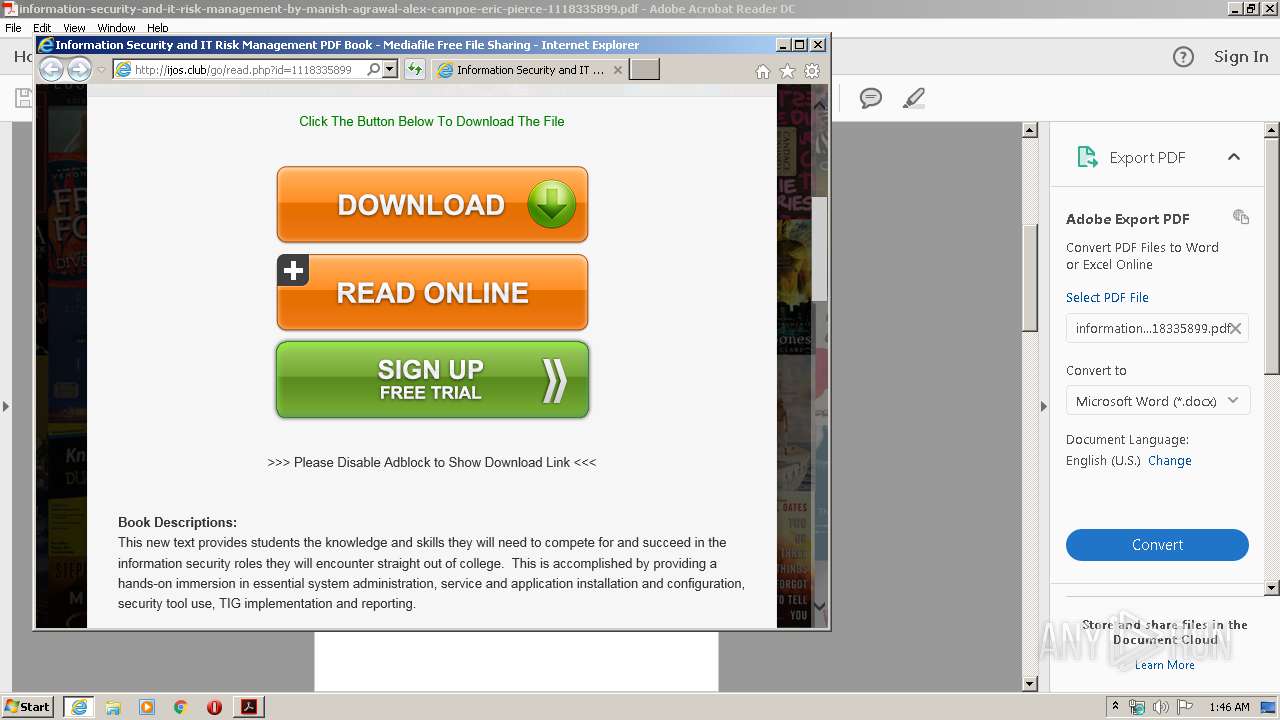The image size is (1280, 720).
Task: Click the Export PDF panel icon
Action: coord(1087,157)
